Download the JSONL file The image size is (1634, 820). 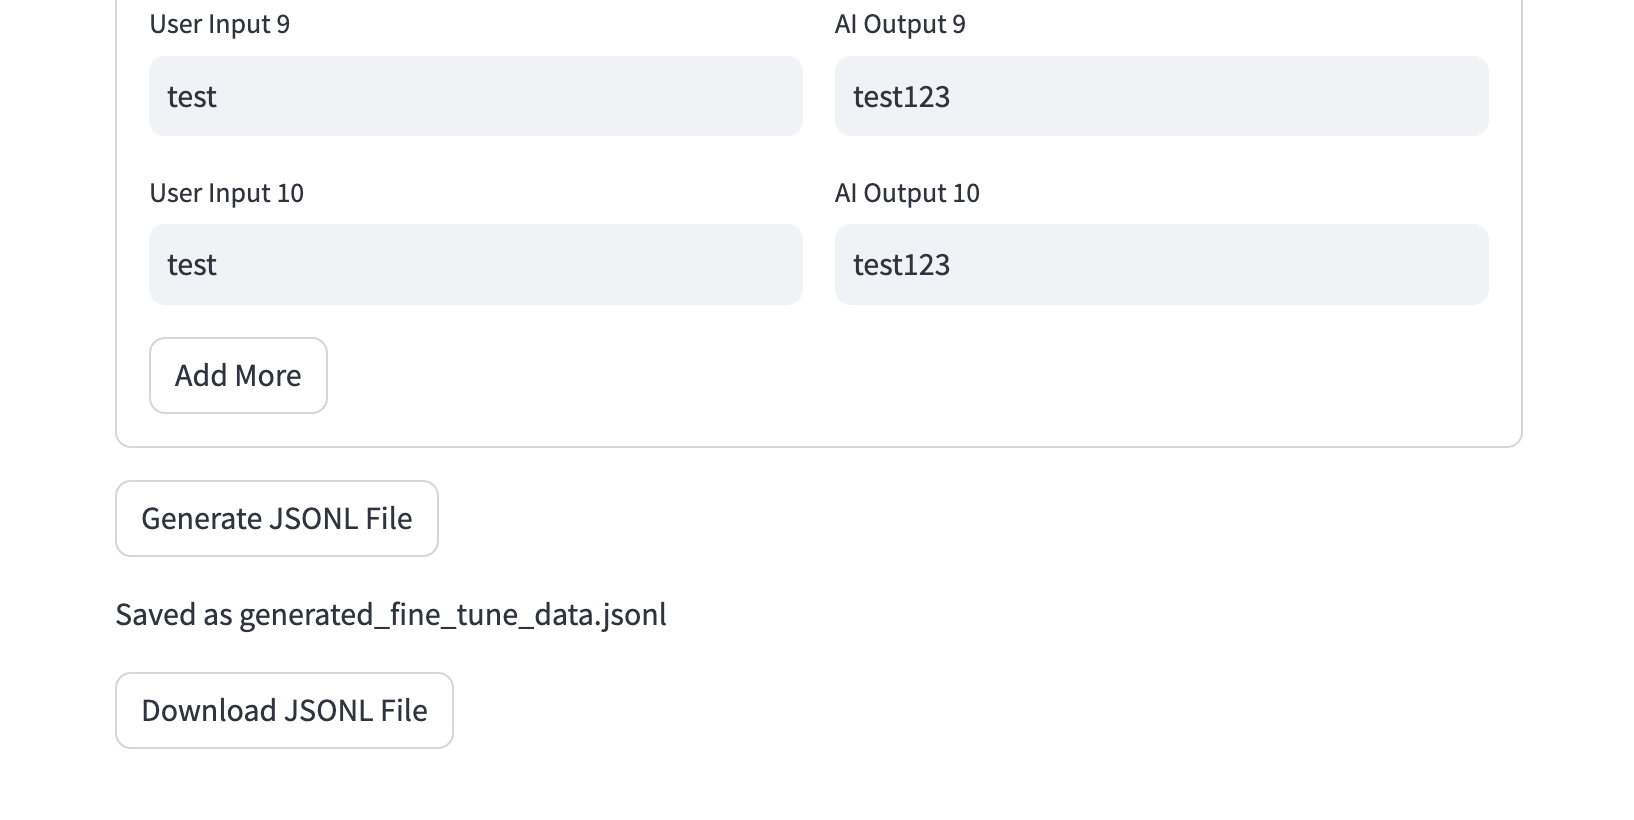[284, 710]
